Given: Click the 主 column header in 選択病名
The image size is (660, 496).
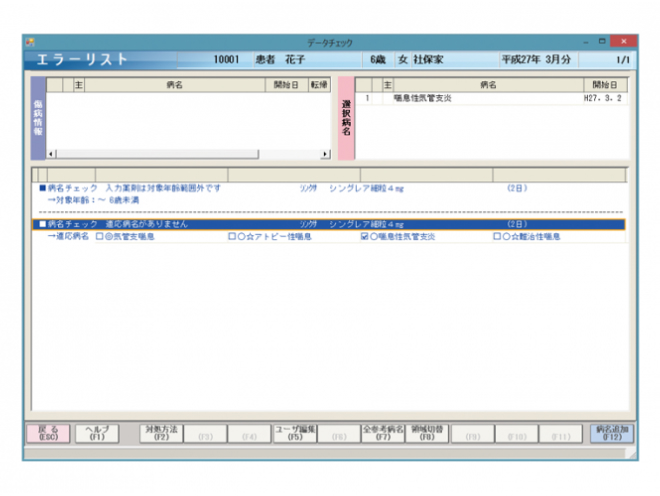Looking at the screenshot, I should tap(388, 85).
